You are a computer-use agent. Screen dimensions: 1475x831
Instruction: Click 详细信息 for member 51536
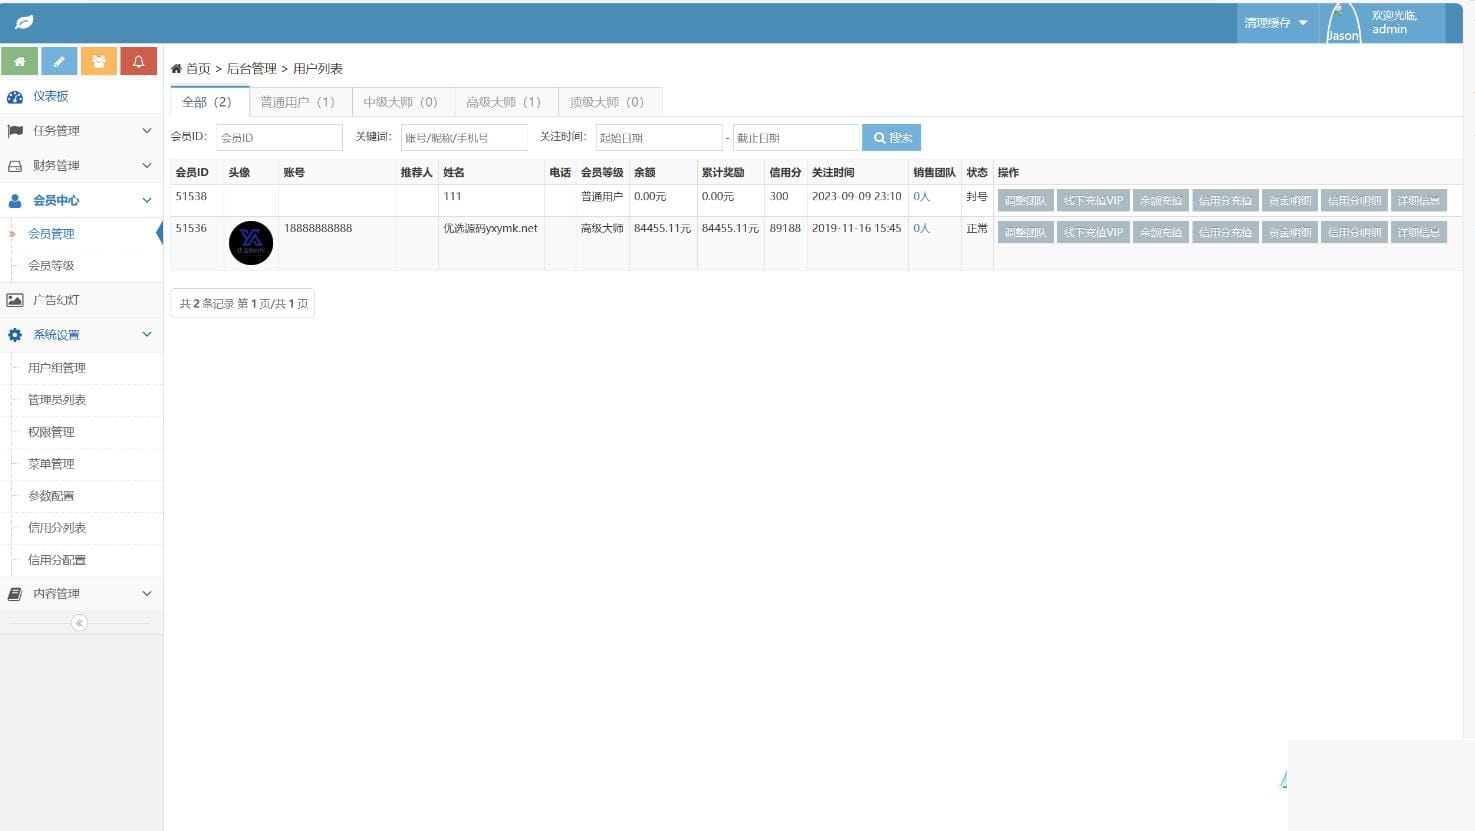pos(1418,232)
